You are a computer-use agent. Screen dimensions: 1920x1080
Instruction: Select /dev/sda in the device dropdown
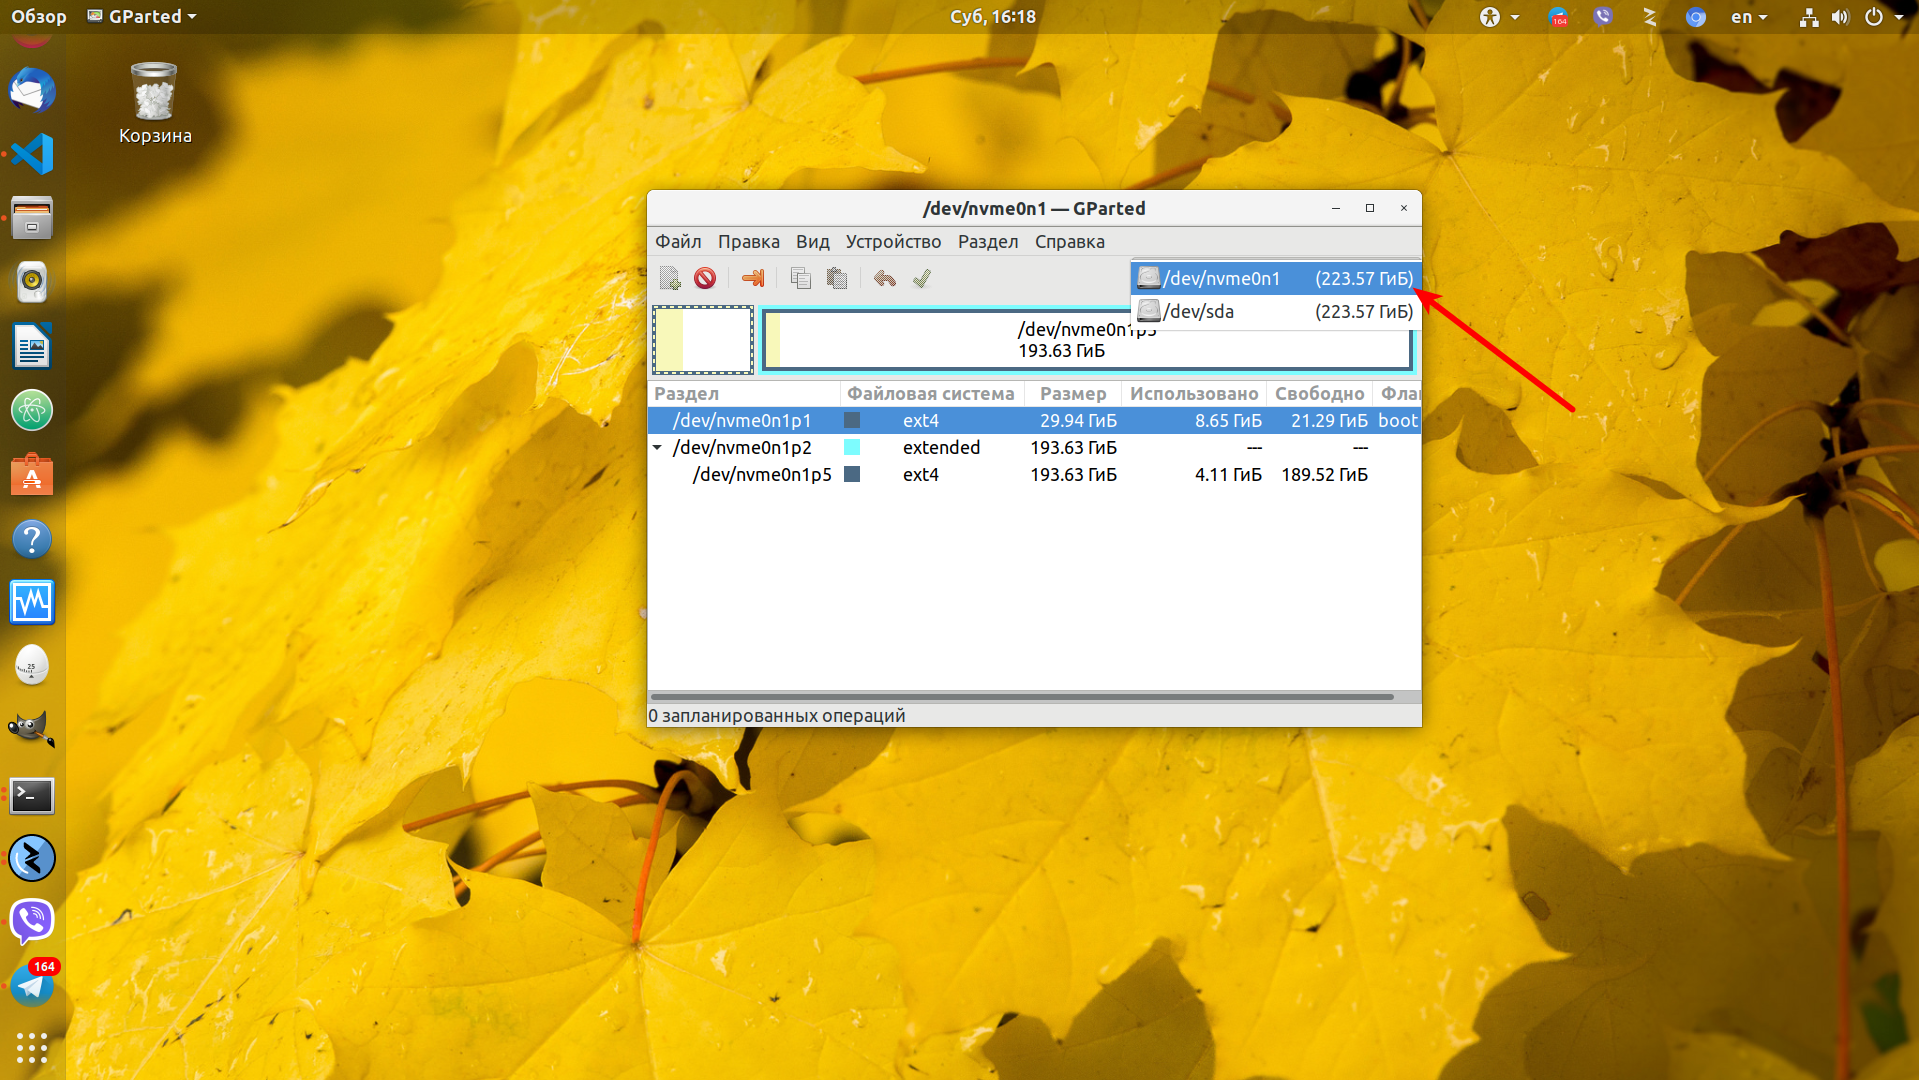1275,311
